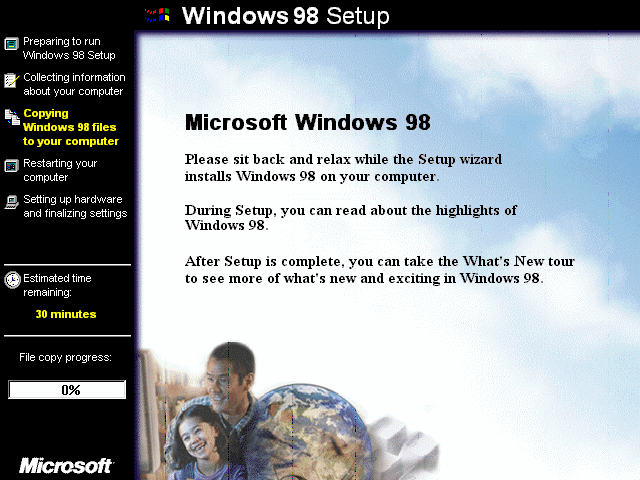Click the Collecting information notepad icon
640x480 pixels.
12,80
